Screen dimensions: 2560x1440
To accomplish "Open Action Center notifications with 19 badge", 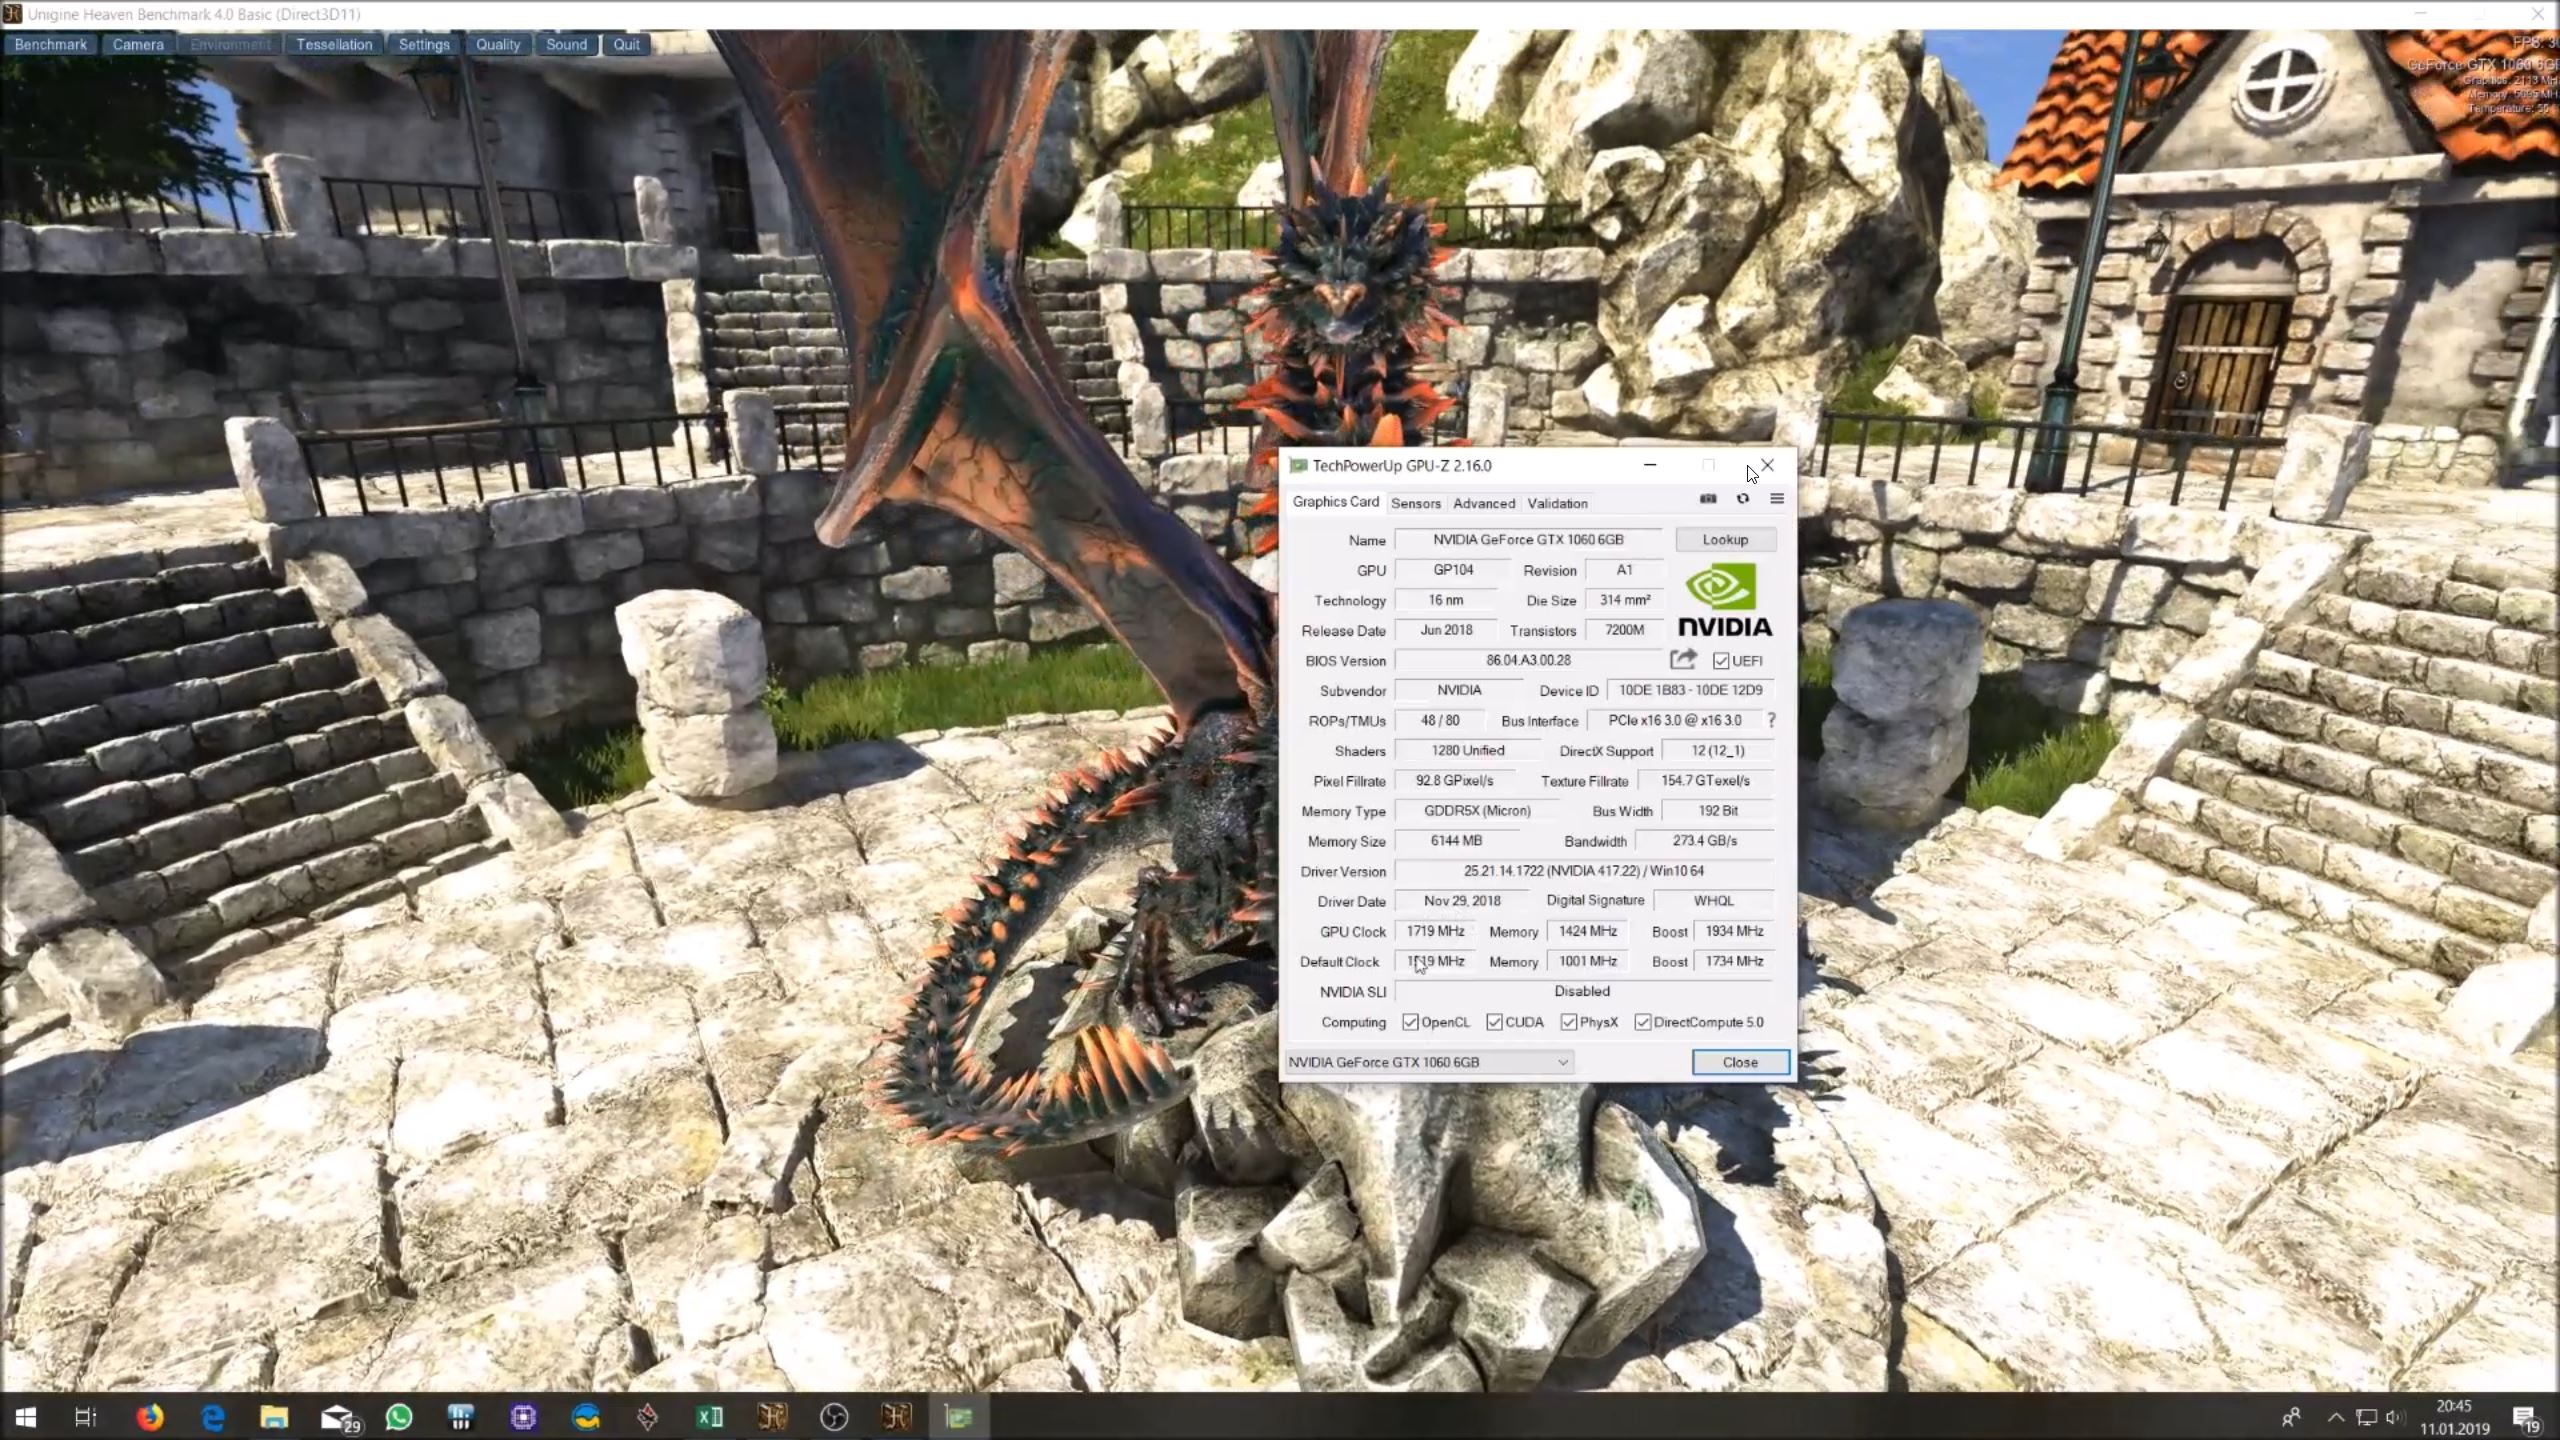I will point(2526,1418).
